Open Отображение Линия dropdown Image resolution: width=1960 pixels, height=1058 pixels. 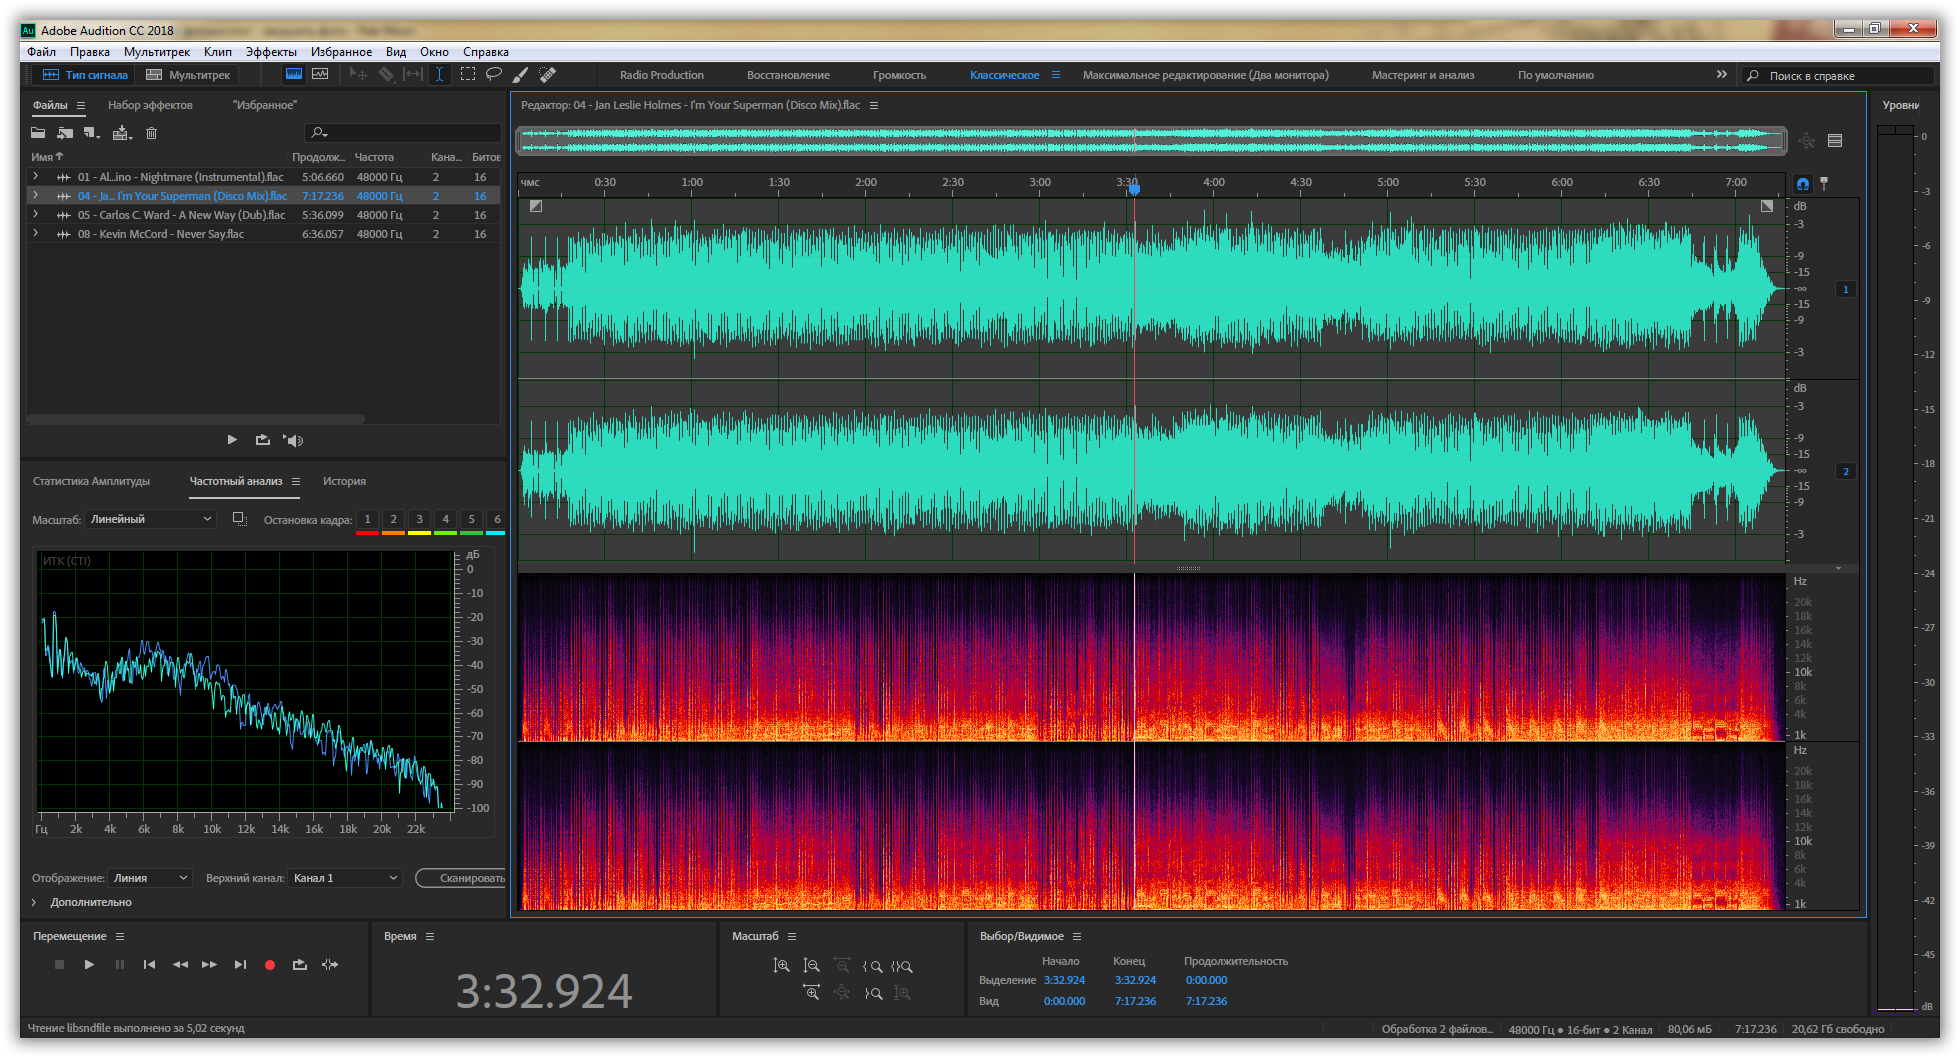point(150,878)
